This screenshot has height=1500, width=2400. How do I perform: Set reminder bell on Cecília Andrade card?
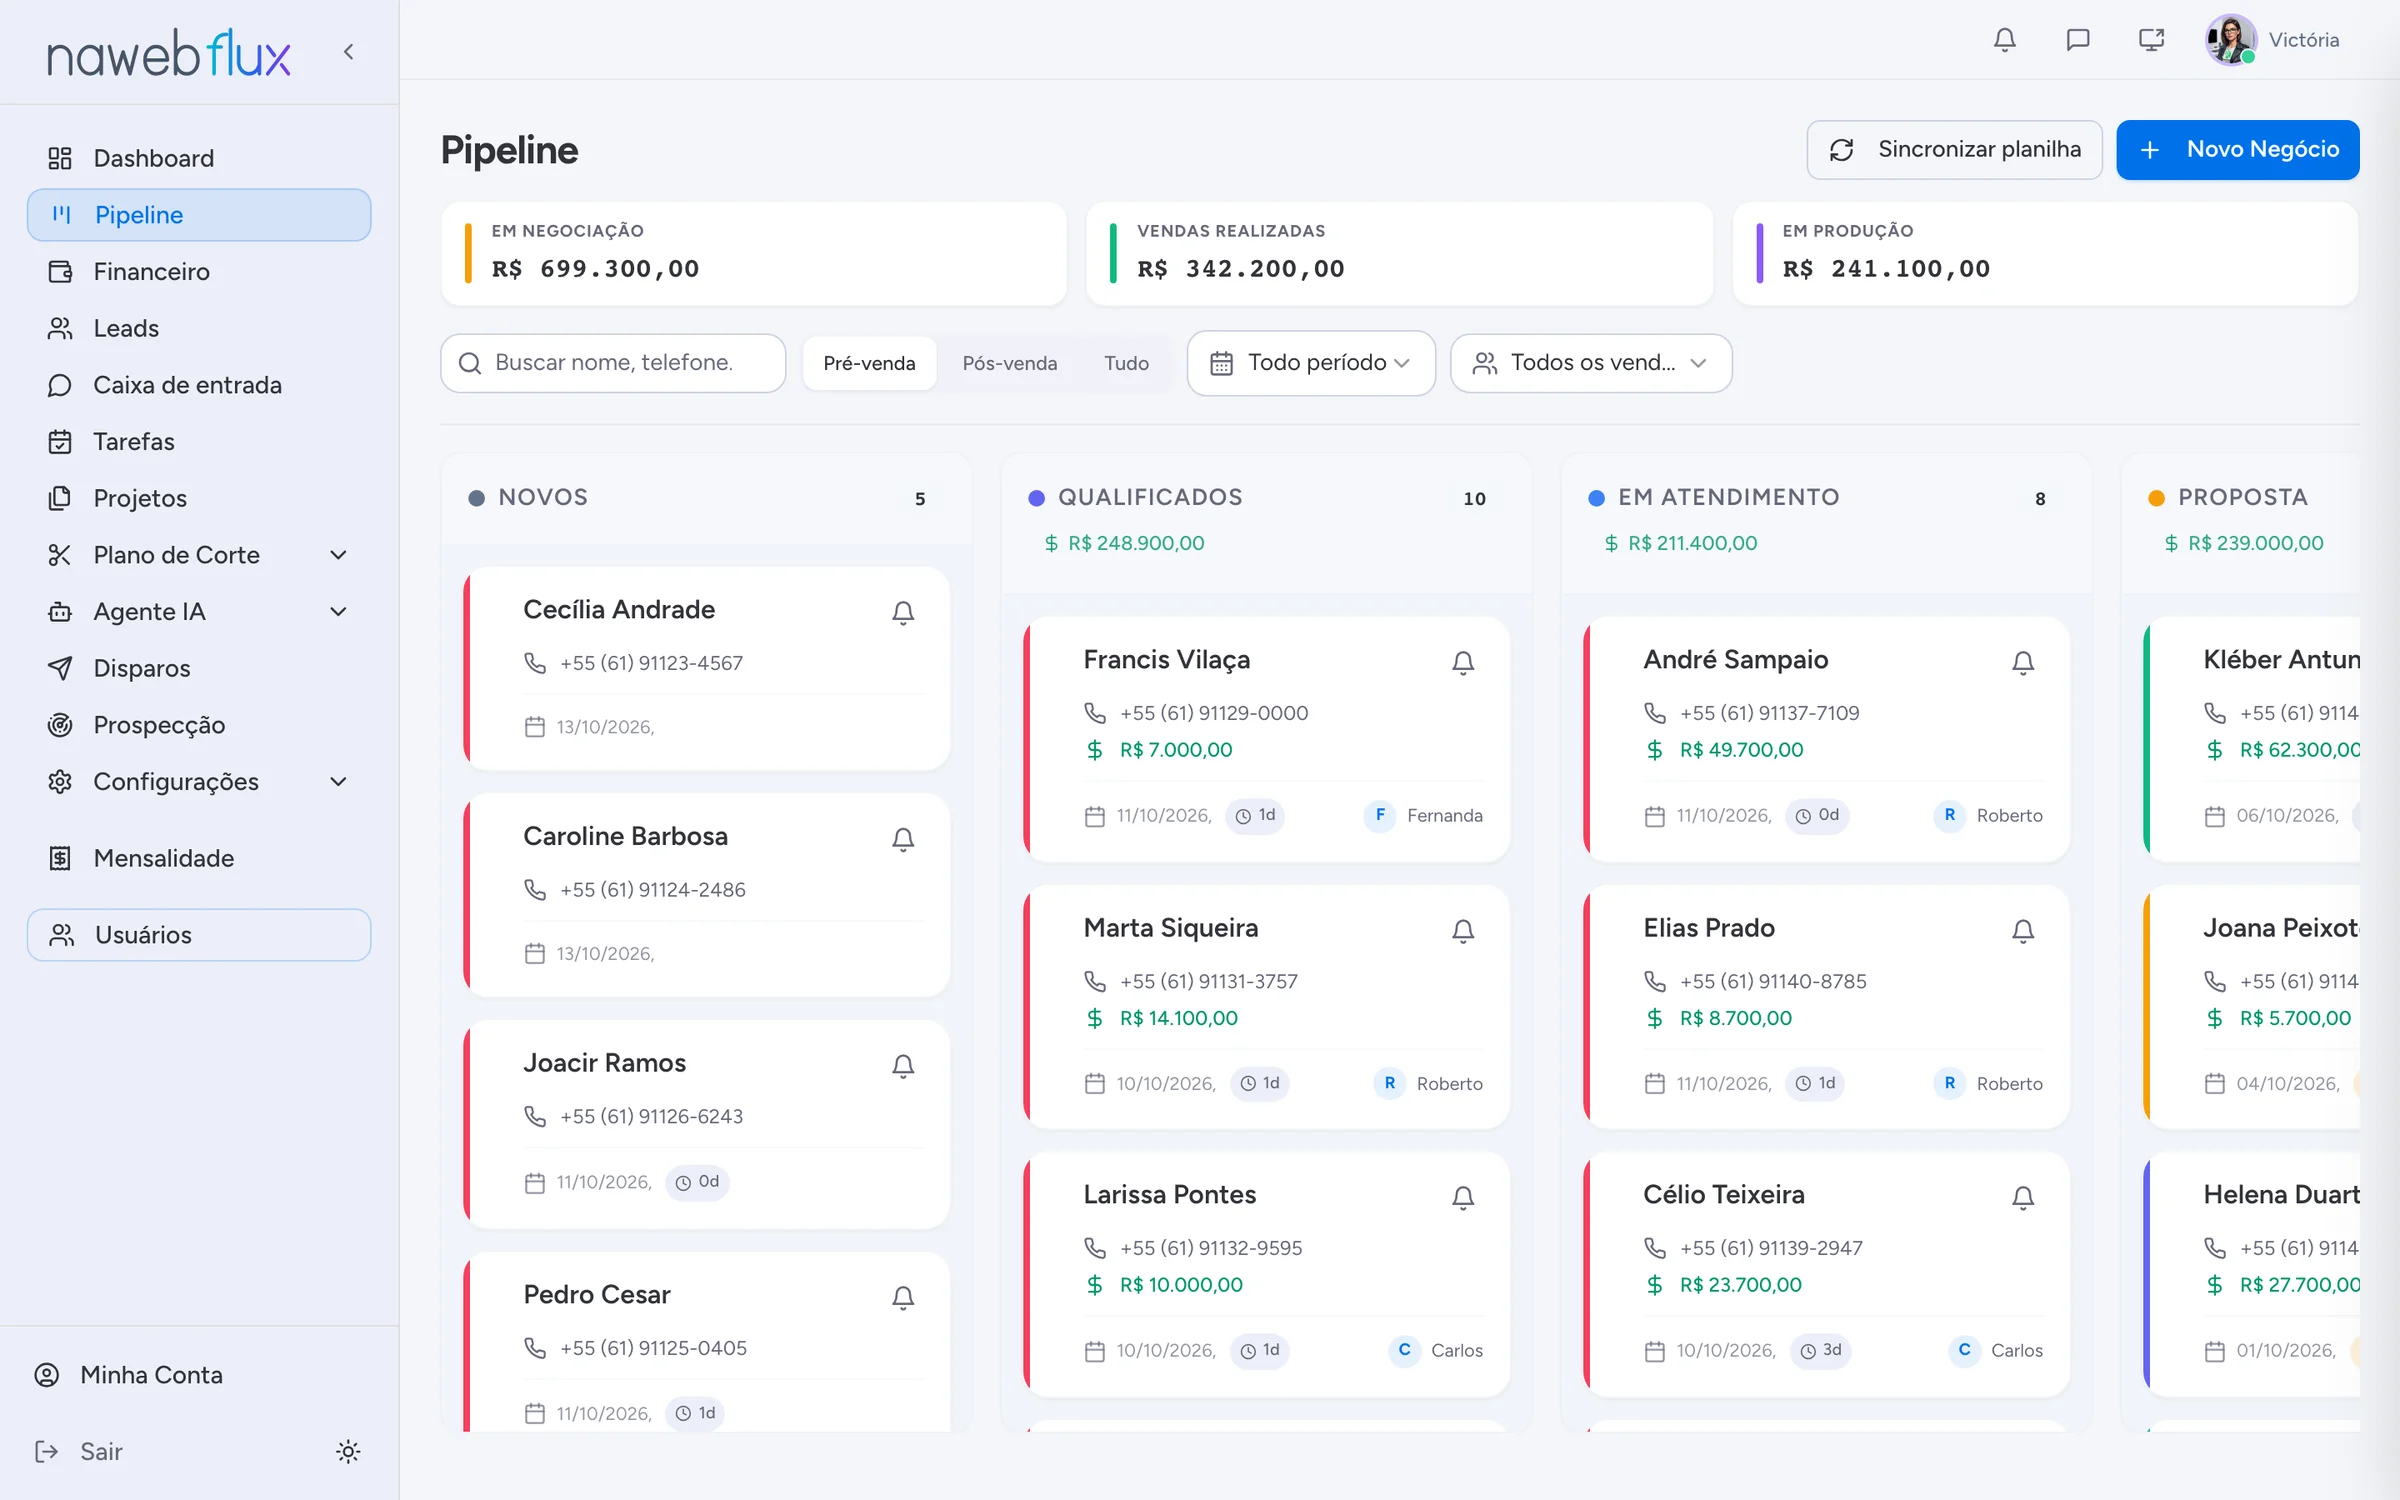coord(903,613)
